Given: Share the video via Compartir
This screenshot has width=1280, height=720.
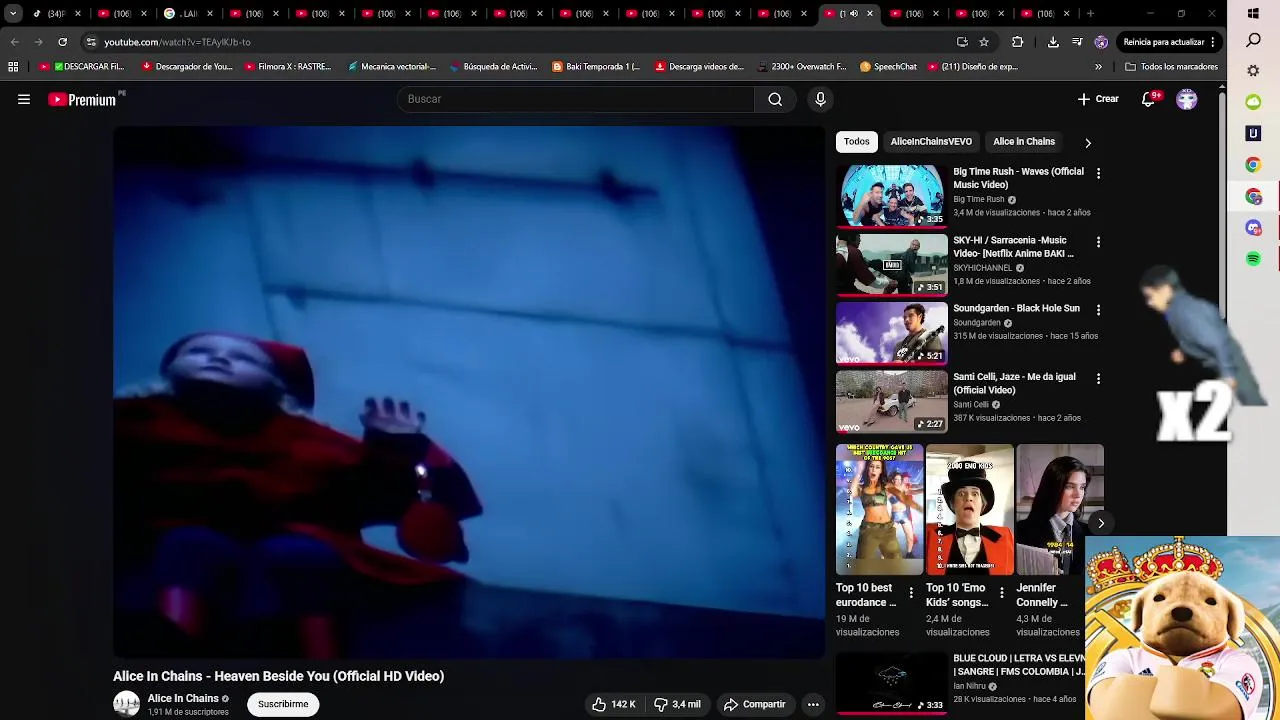Looking at the screenshot, I should click(x=755, y=704).
